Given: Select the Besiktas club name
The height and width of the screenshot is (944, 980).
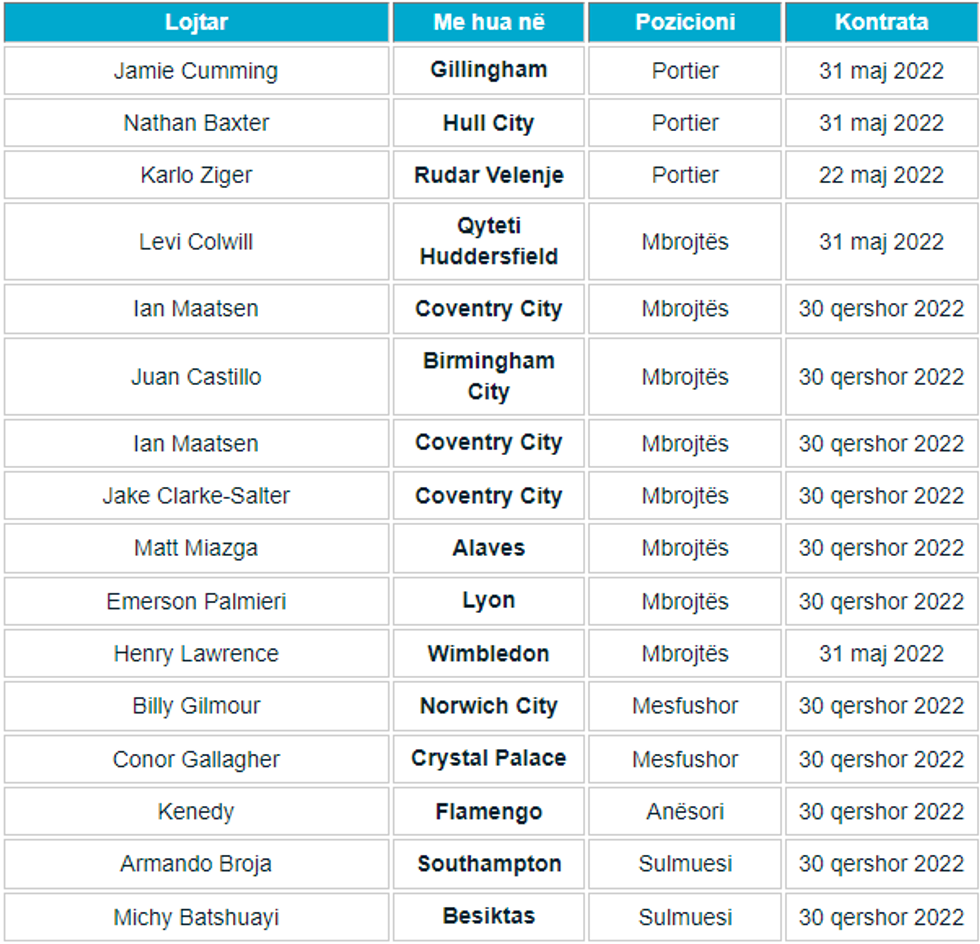Looking at the screenshot, I should pos(489,915).
